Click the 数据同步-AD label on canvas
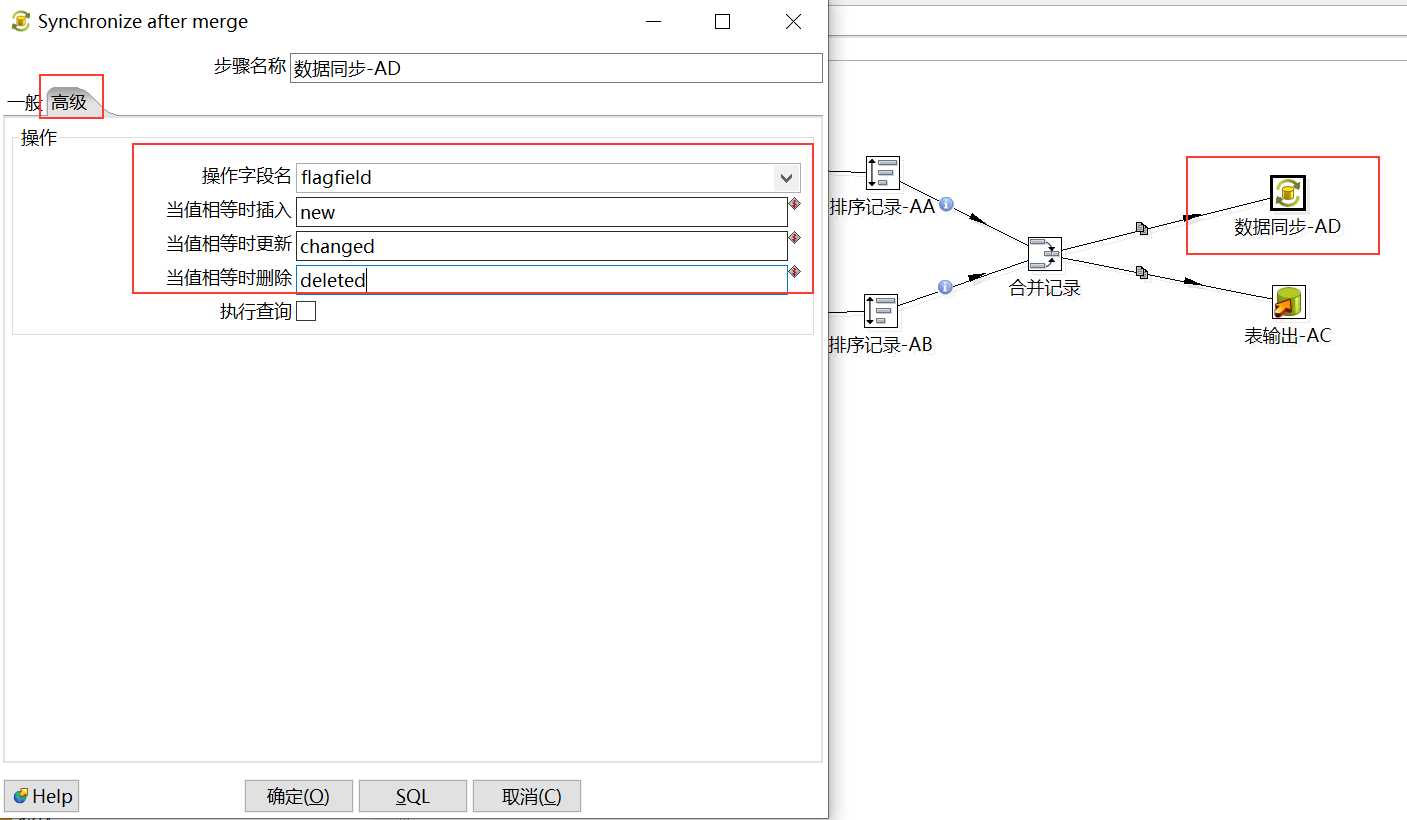 (x=1287, y=227)
